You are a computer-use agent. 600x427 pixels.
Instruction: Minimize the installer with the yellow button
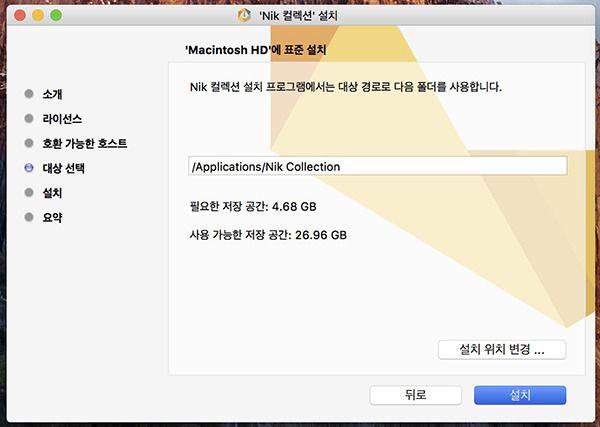point(38,15)
